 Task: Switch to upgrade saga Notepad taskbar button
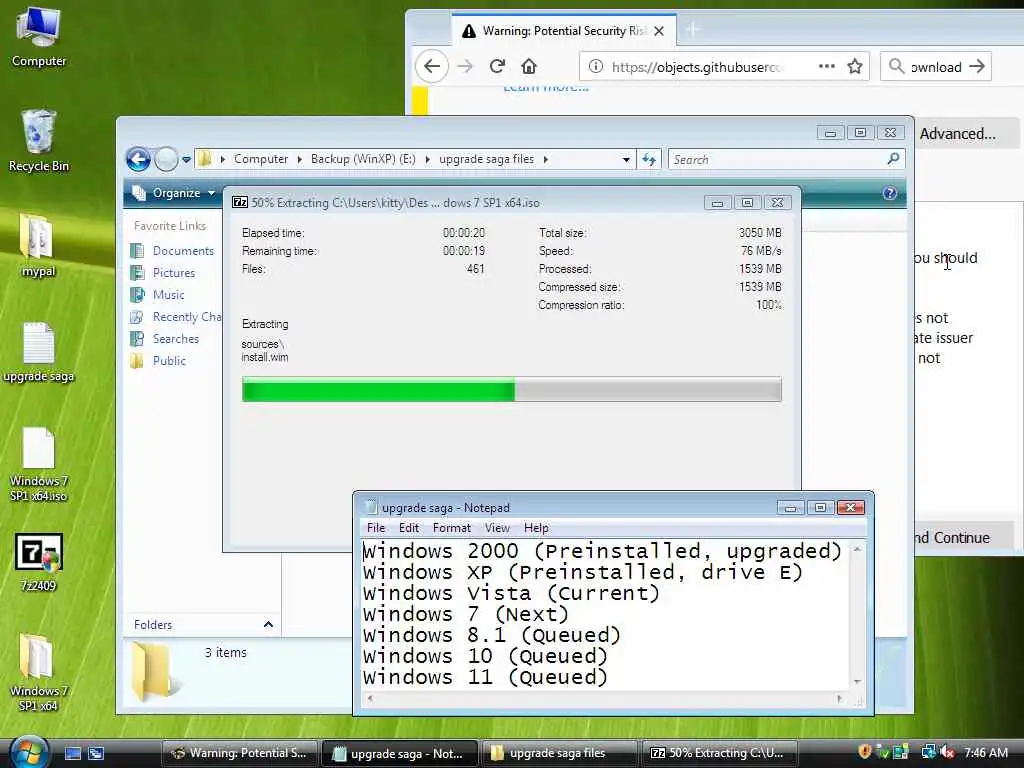(x=399, y=753)
